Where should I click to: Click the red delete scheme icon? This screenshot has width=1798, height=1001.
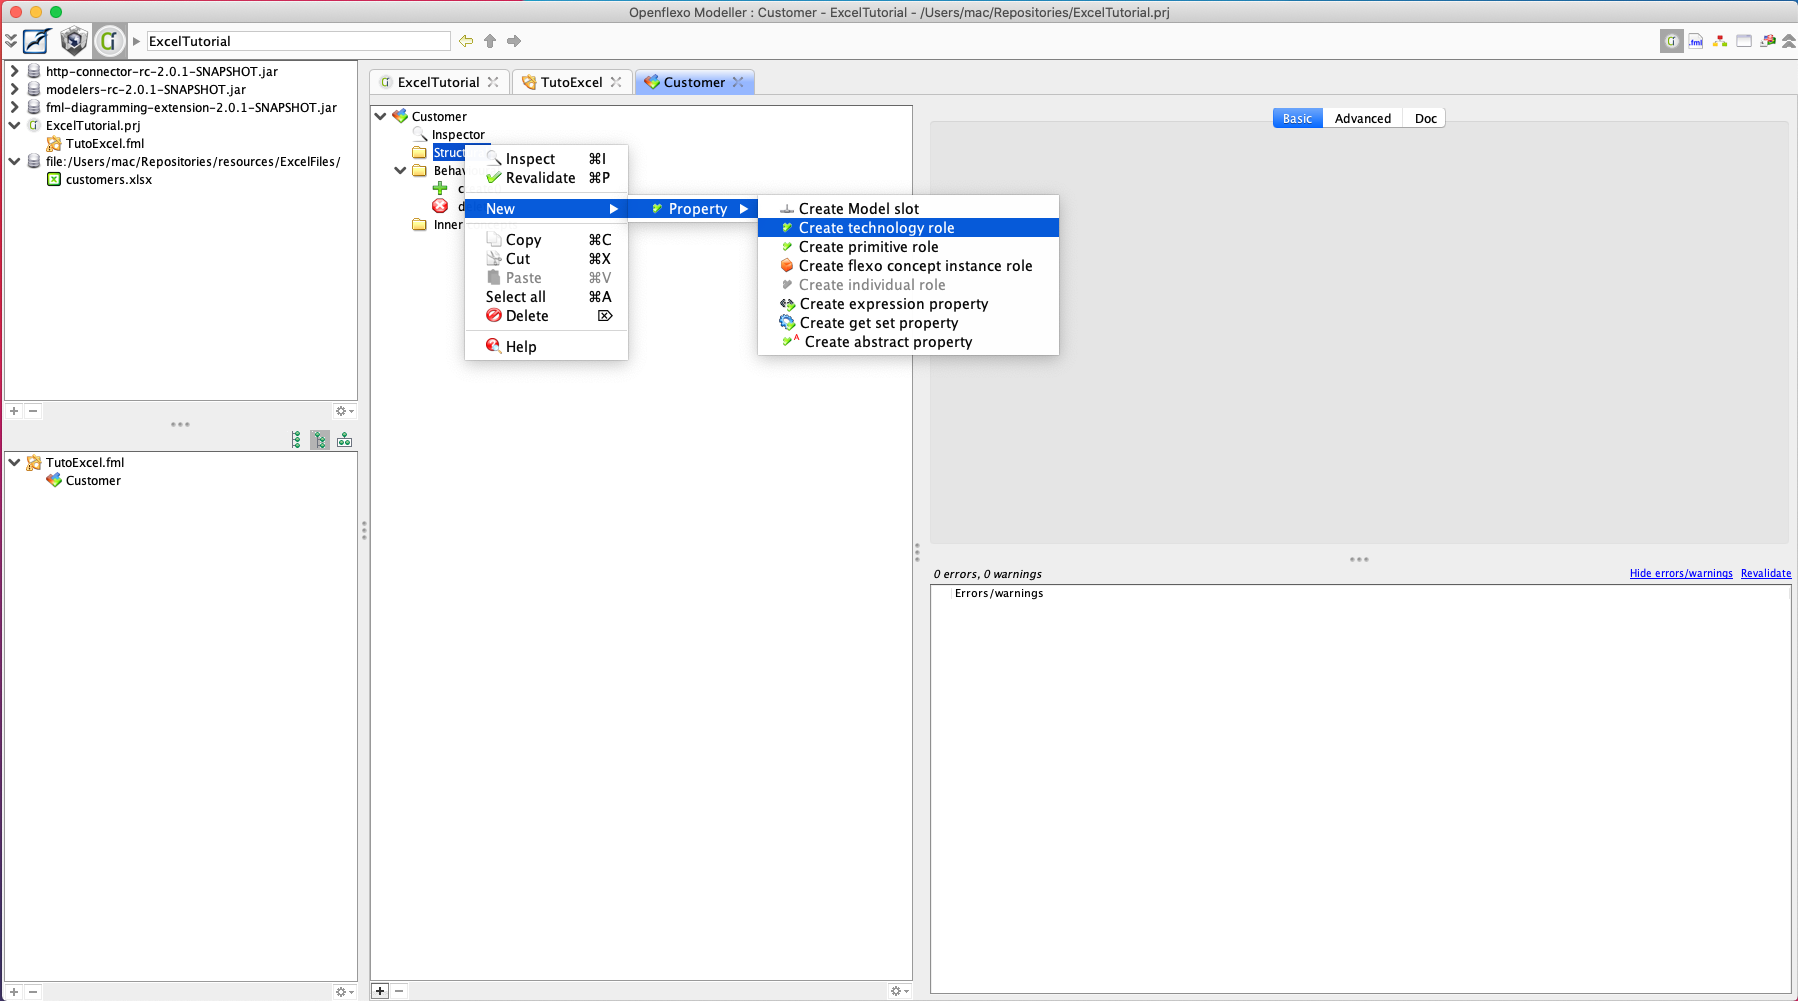coord(440,206)
